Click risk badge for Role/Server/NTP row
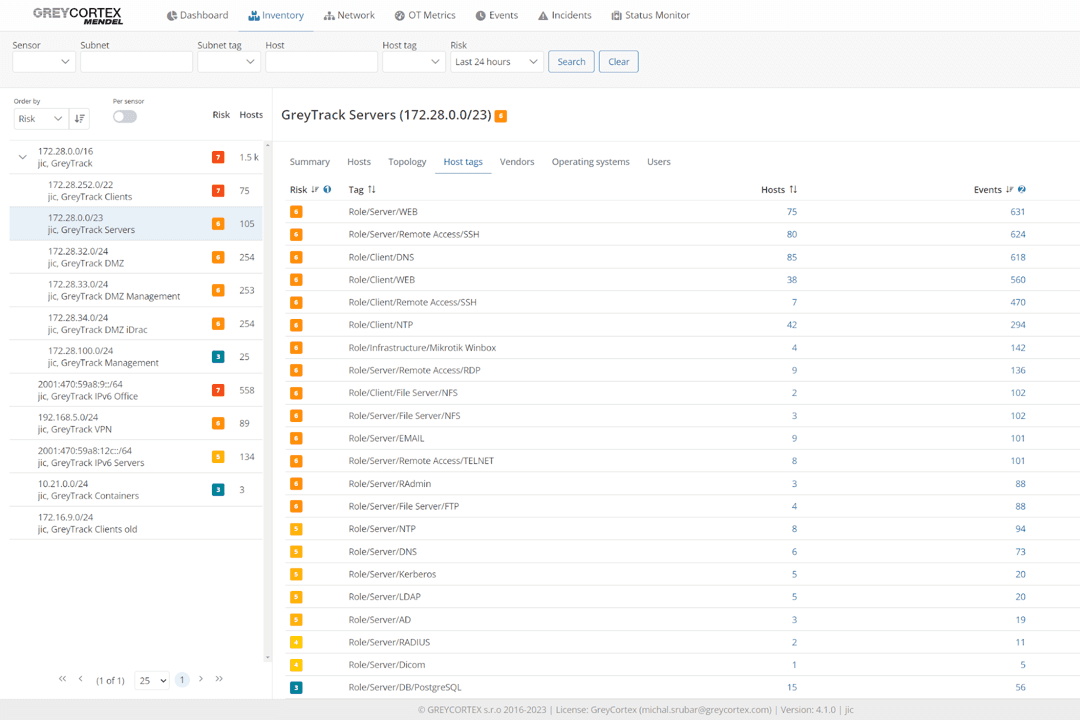Viewport: 1080px width, 720px height. (x=296, y=529)
